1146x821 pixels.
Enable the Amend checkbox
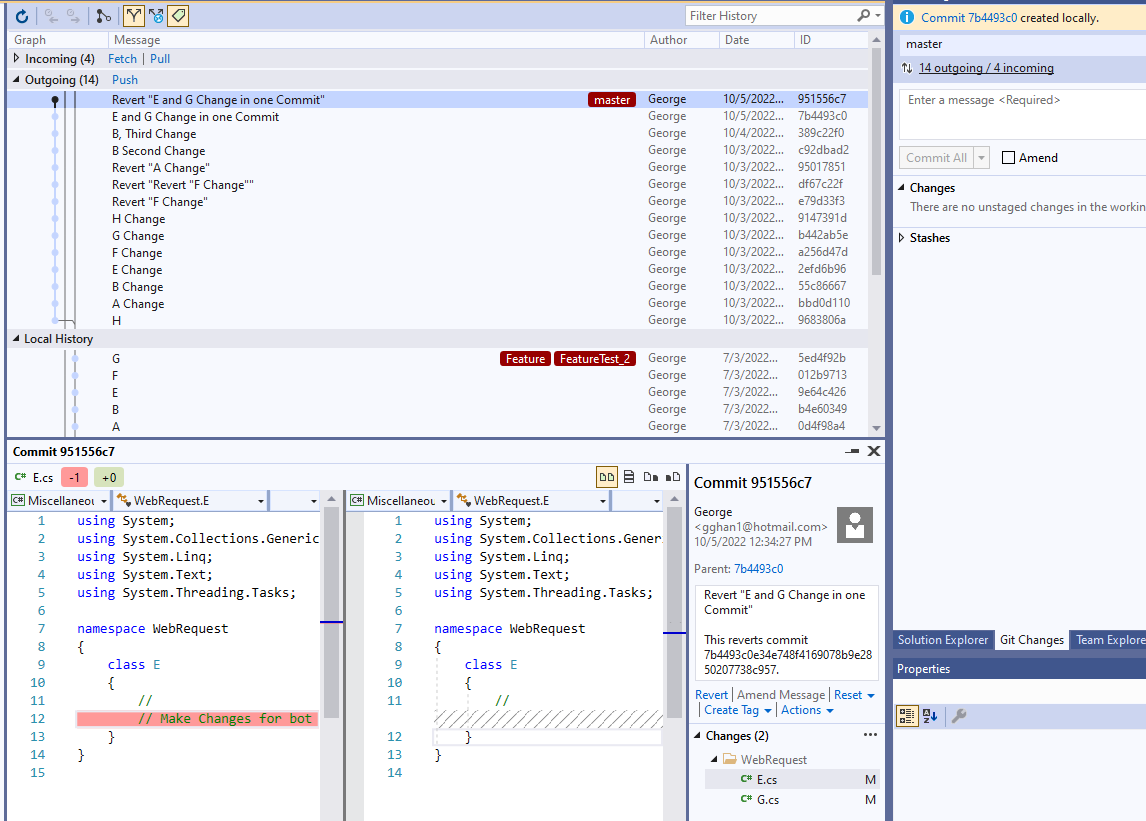point(1009,158)
